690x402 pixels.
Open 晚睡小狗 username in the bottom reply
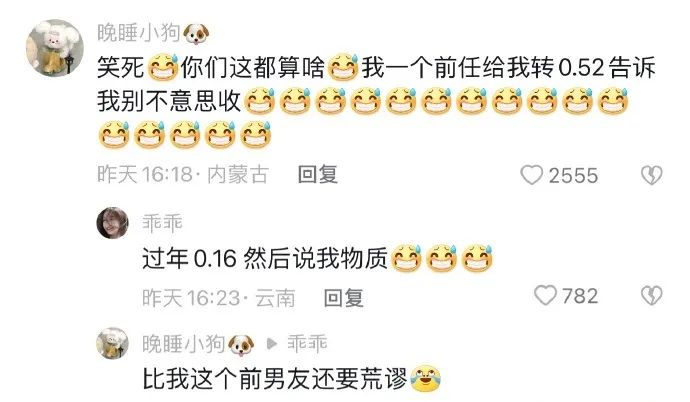click(x=184, y=344)
